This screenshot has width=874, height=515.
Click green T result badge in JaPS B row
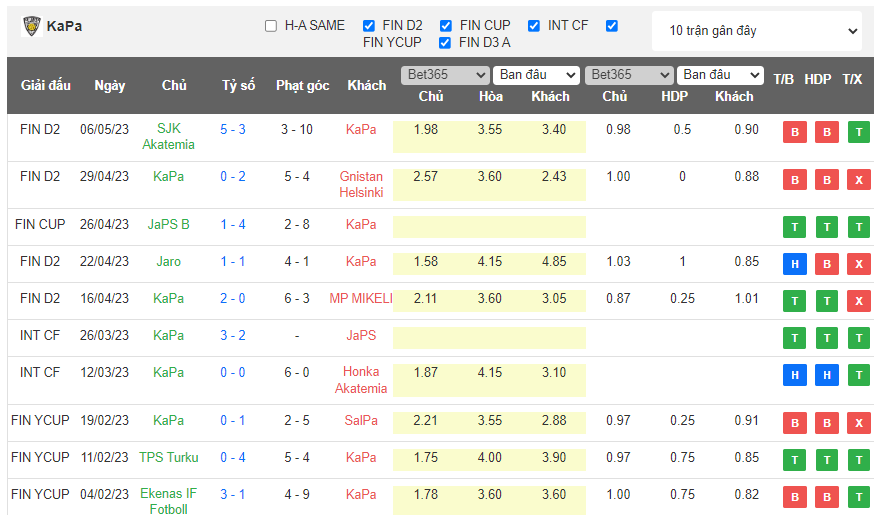(795, 227)
